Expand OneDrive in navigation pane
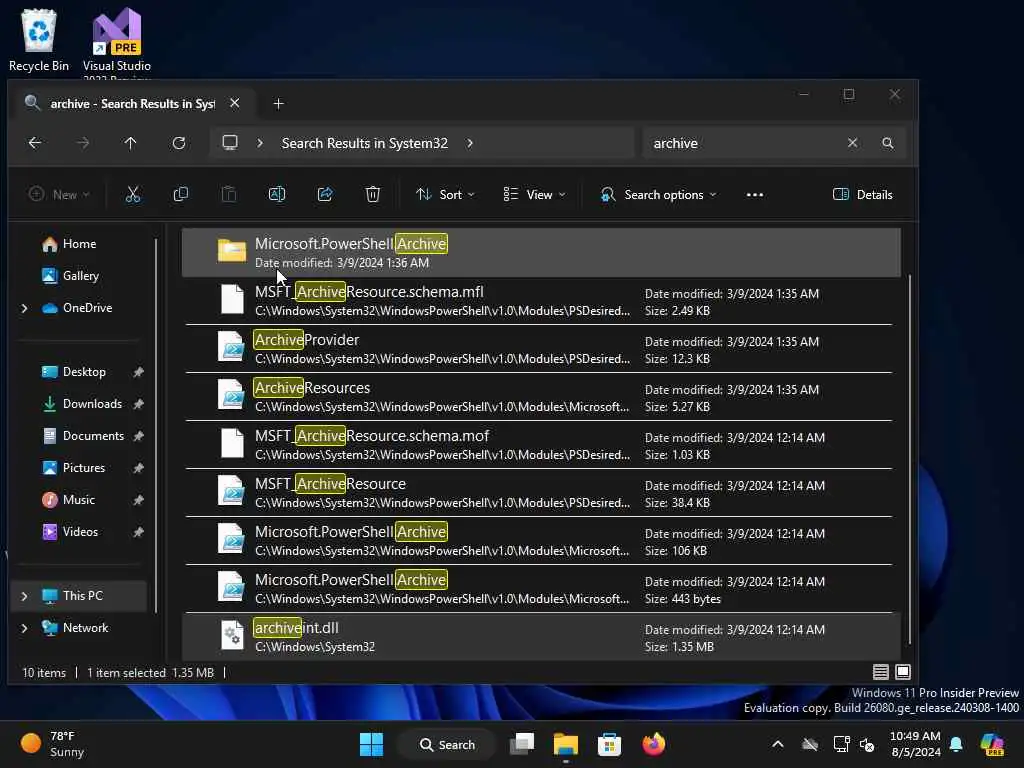1024x768 pixels. point(25,308)
